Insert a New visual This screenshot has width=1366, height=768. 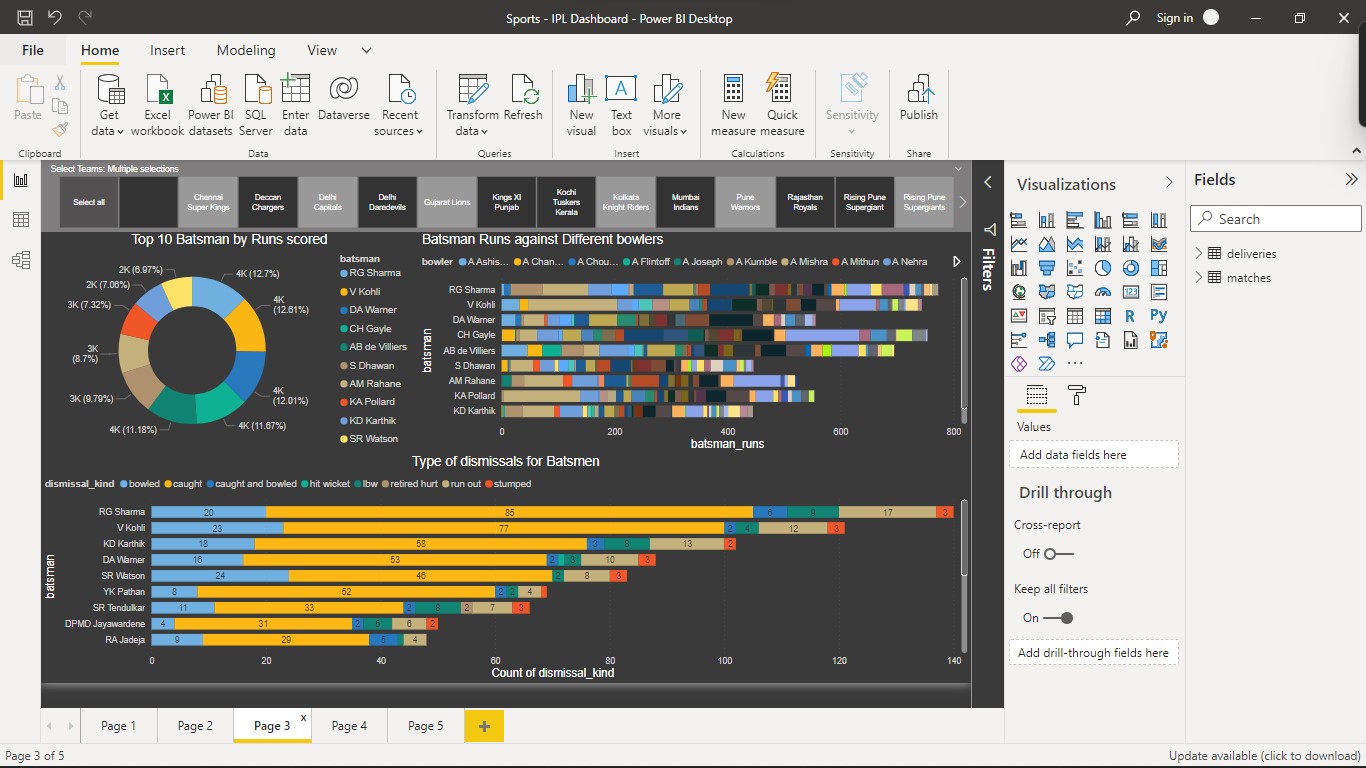pos(581,105)
